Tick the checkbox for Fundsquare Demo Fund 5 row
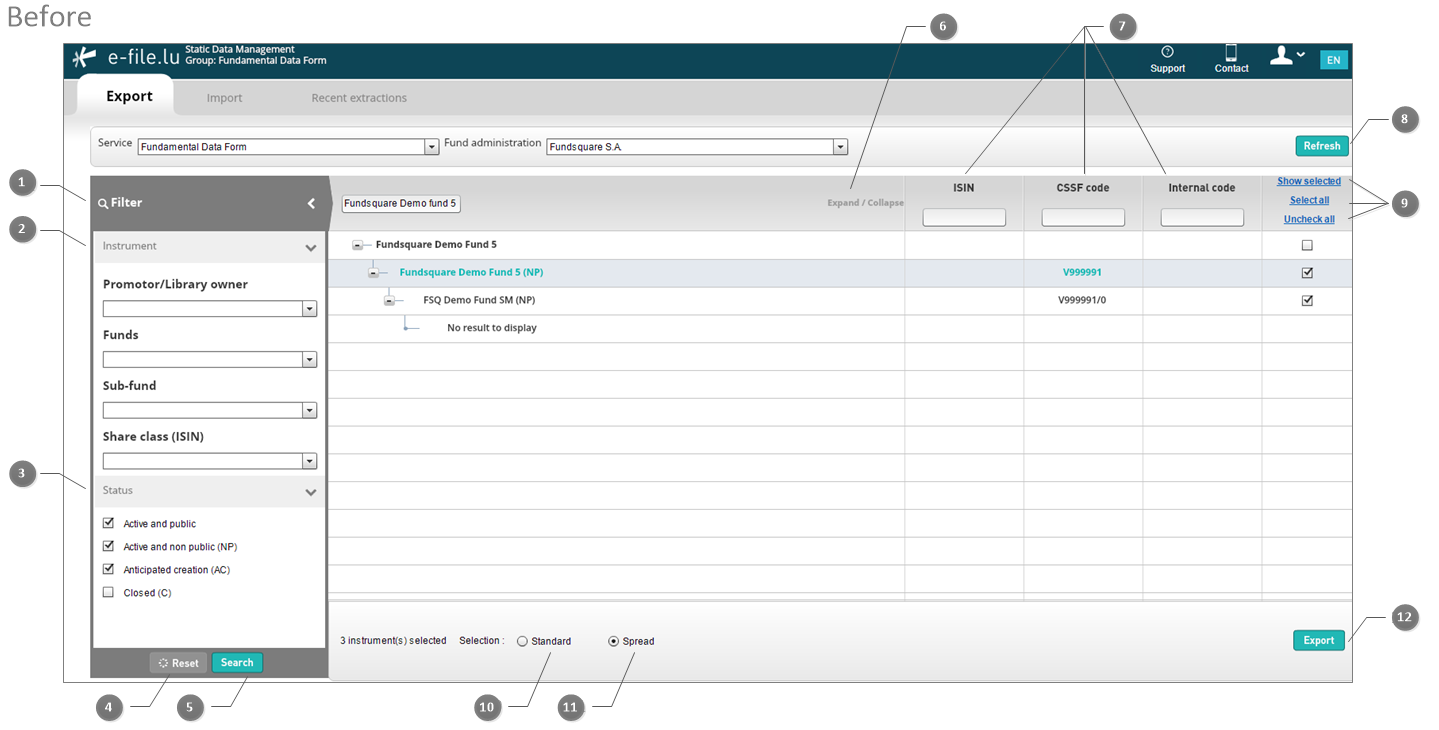The width and height of the screenshot is (1439, 730). tap(1307, 245)
